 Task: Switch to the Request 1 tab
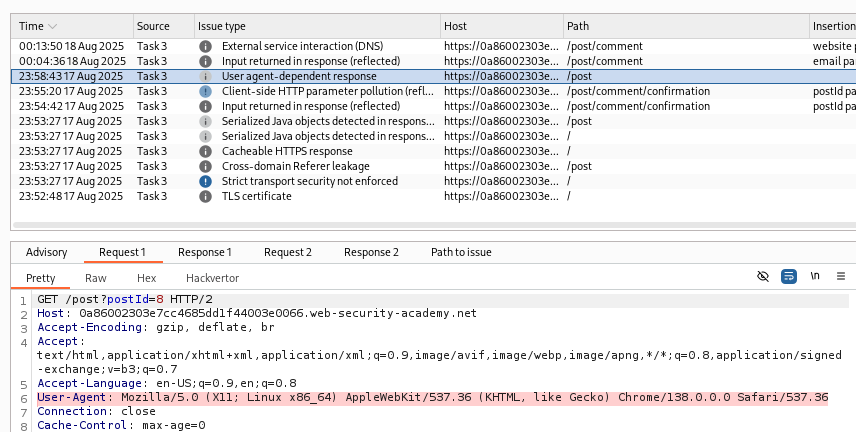tap(122, 252)
